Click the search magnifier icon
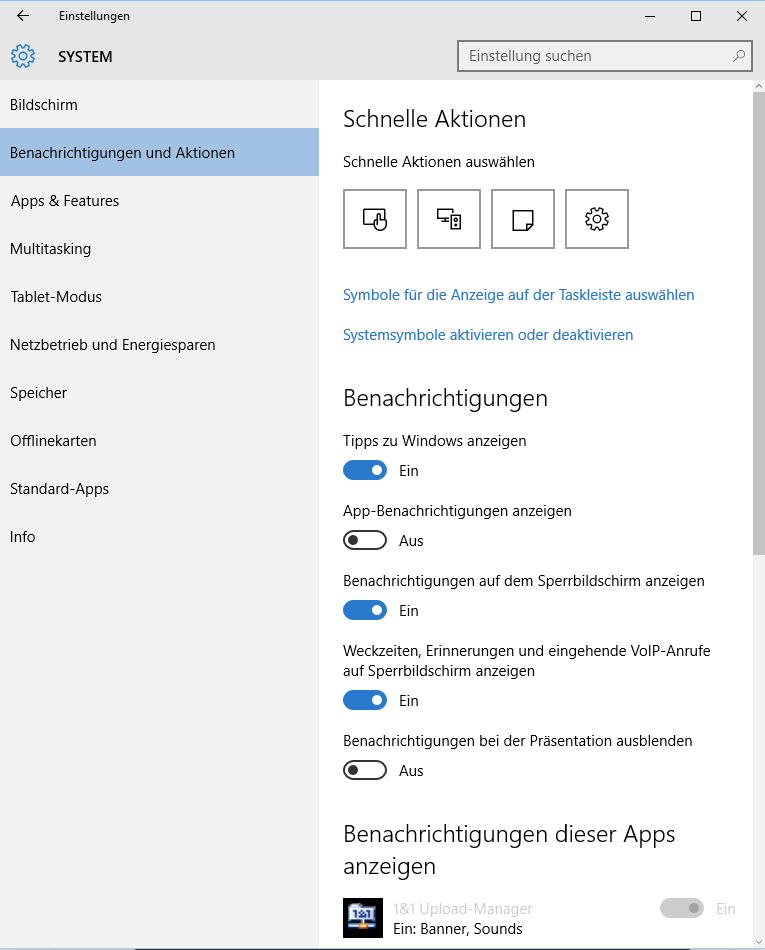This screenshot has width=765, height=950. 738,56
